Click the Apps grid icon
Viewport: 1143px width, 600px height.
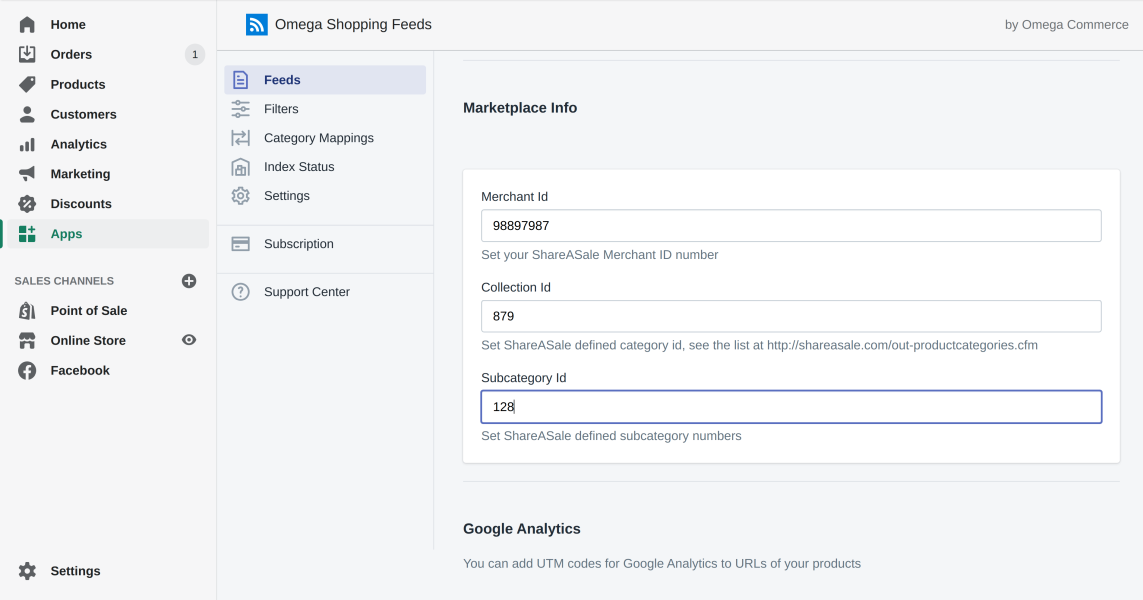click(27, 234)
